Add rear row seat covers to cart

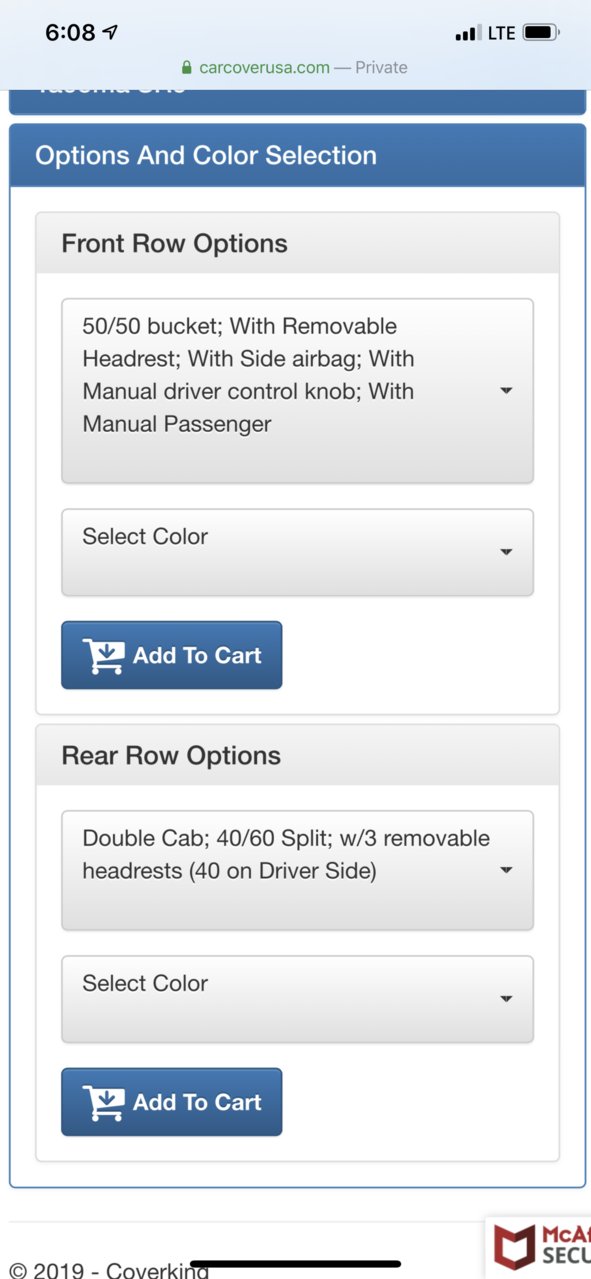coord(172,1102)
